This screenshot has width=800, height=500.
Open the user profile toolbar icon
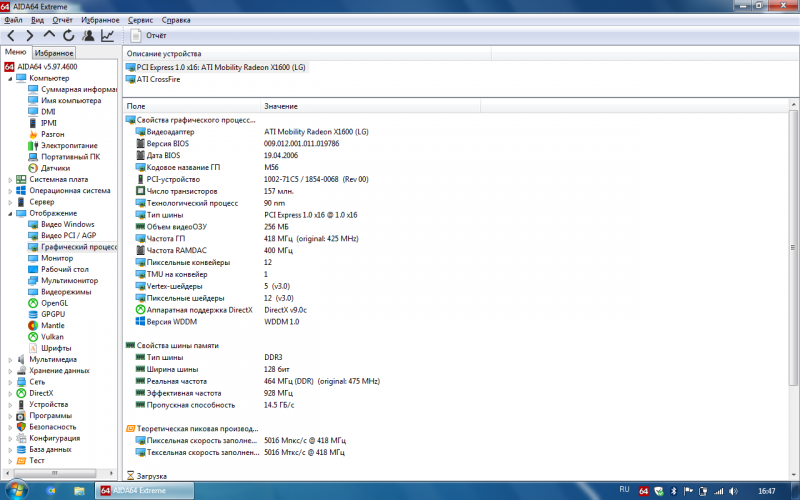pos(88,35)
